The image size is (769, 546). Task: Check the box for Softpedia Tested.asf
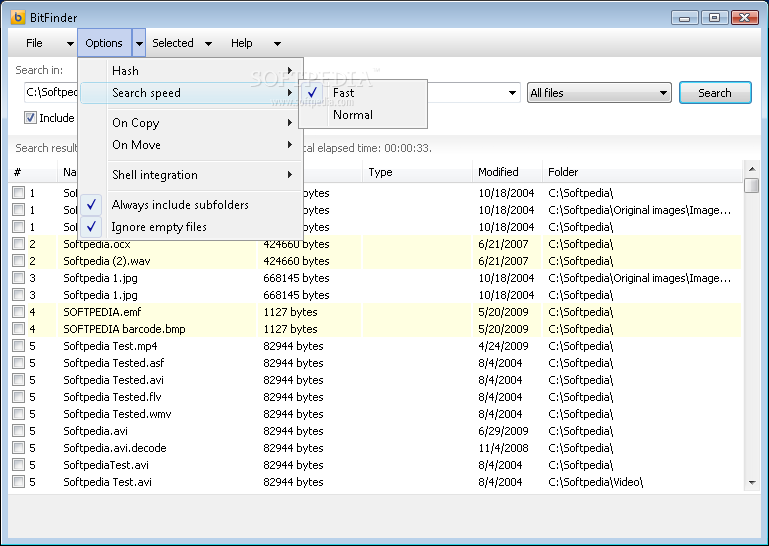point(19,363)
